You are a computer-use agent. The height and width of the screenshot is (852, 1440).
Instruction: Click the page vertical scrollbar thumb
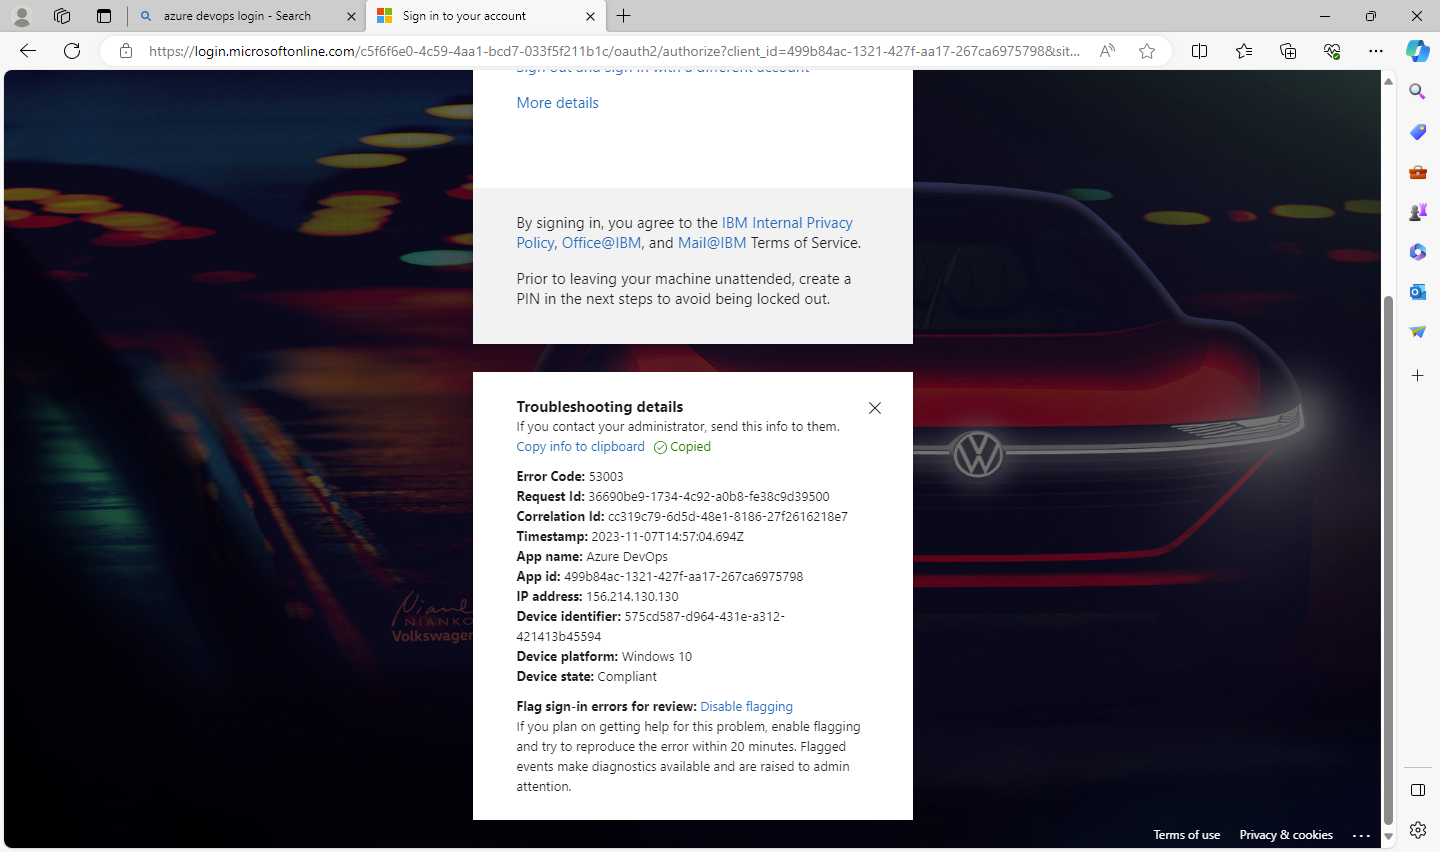(1388, 560)
